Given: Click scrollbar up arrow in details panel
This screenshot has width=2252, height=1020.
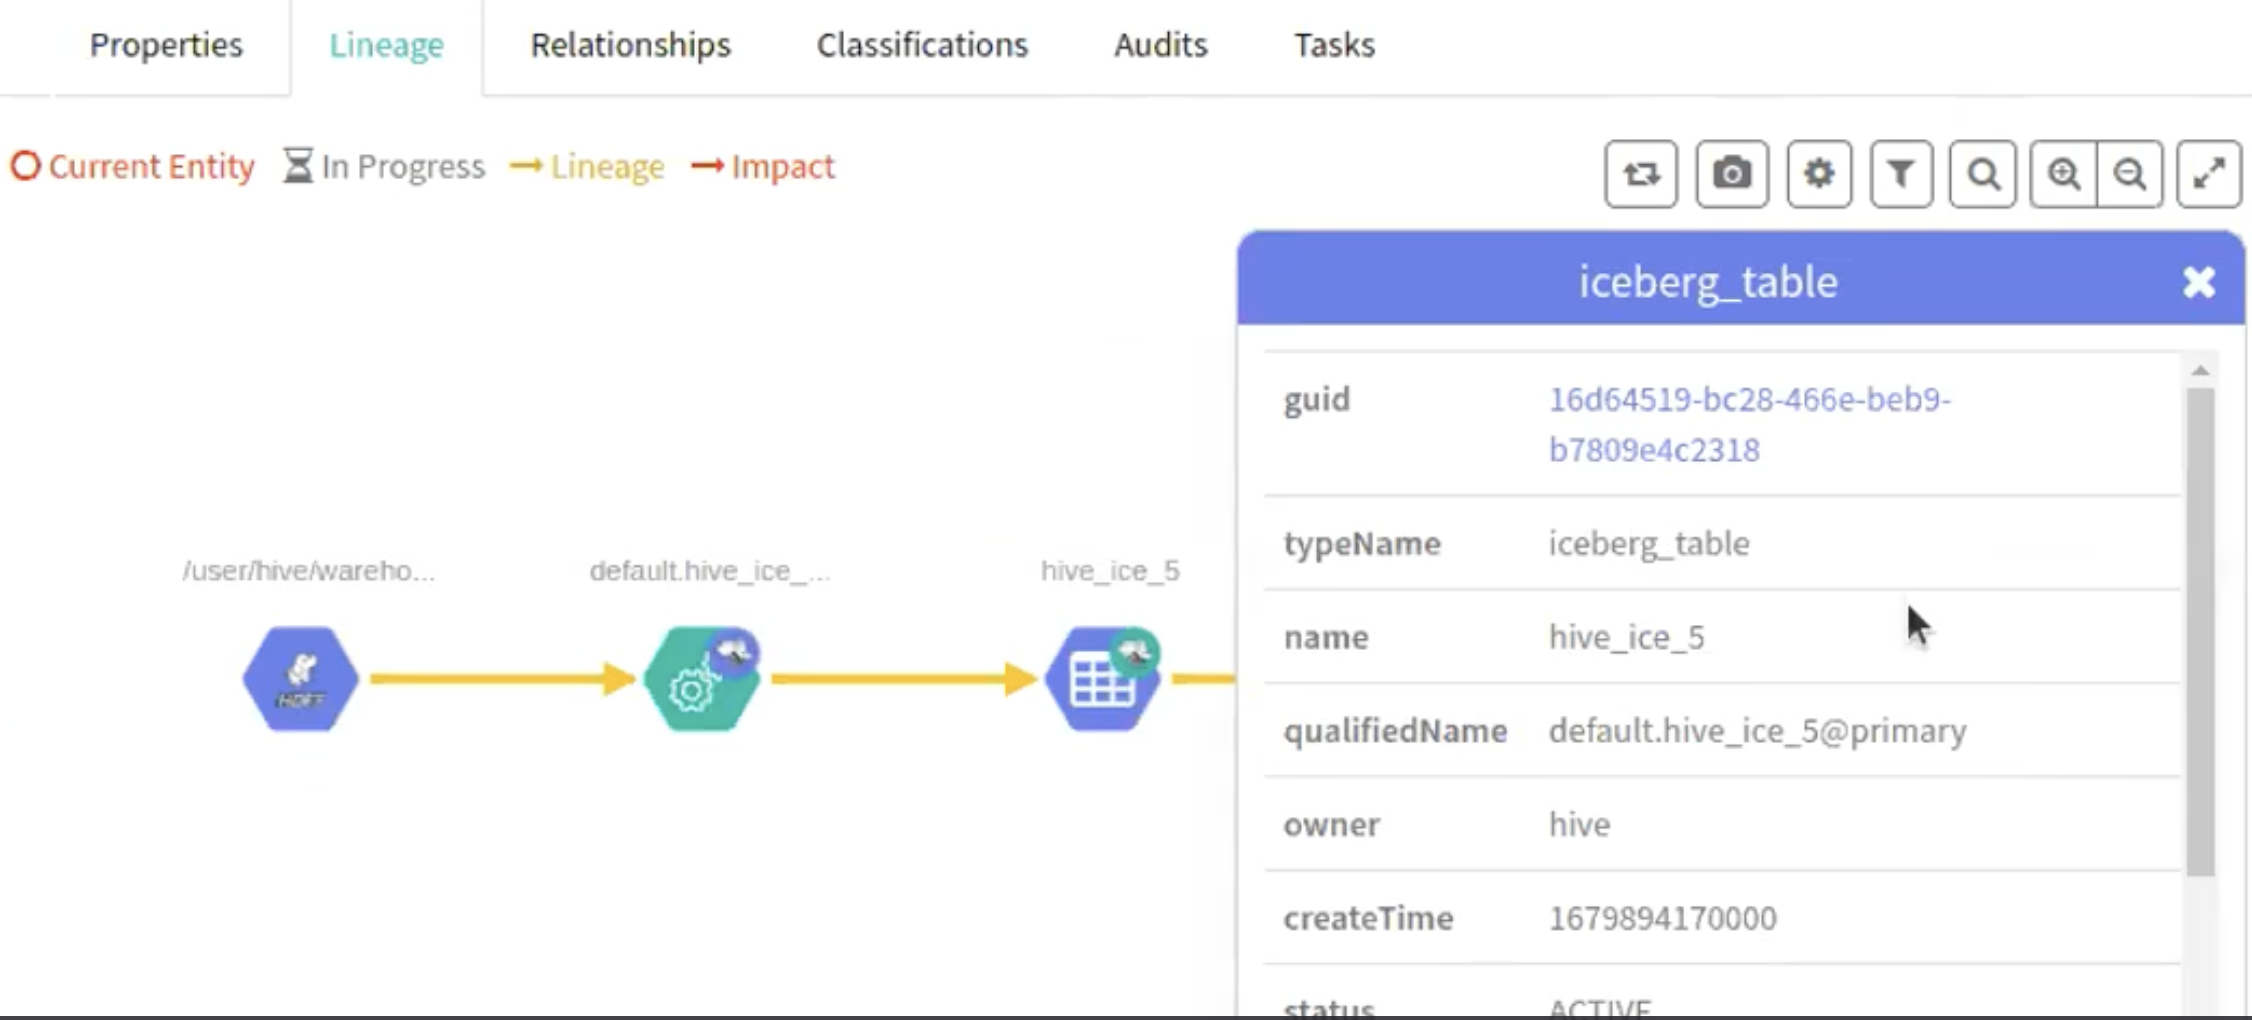Looking at the screenshot, I should coord(2200,371).
